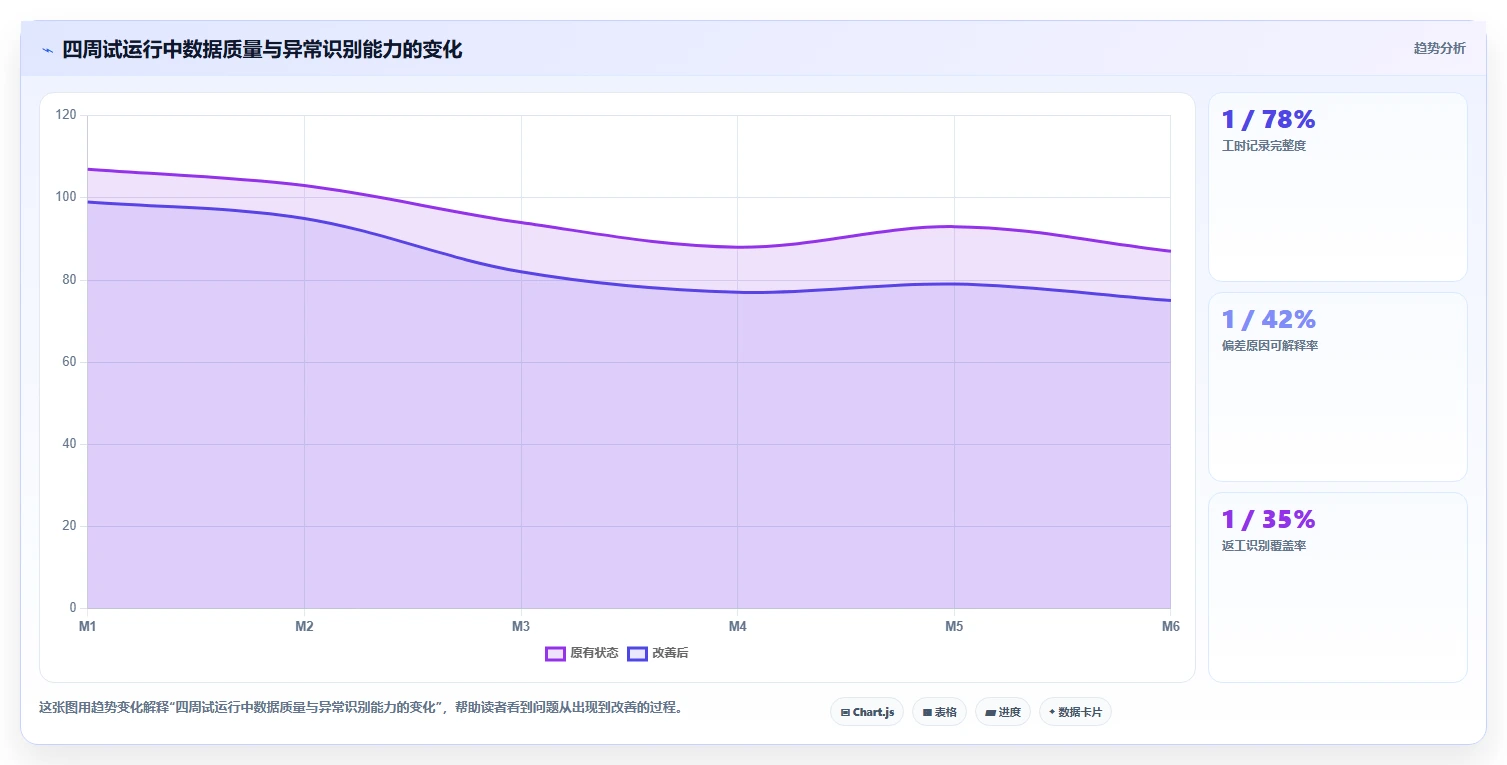This screenshot has width=1507, height=765.
Task: Click the Chart.js chip
Action: (x=867, y=712)
